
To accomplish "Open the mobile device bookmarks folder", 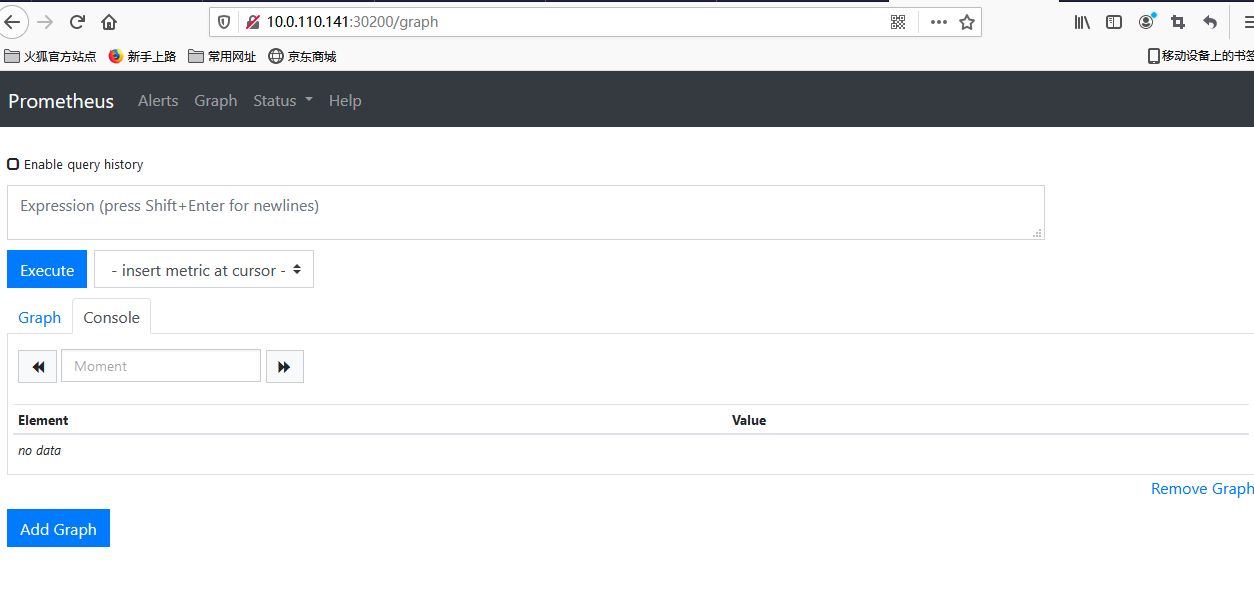I will (x=1200, y=56).
